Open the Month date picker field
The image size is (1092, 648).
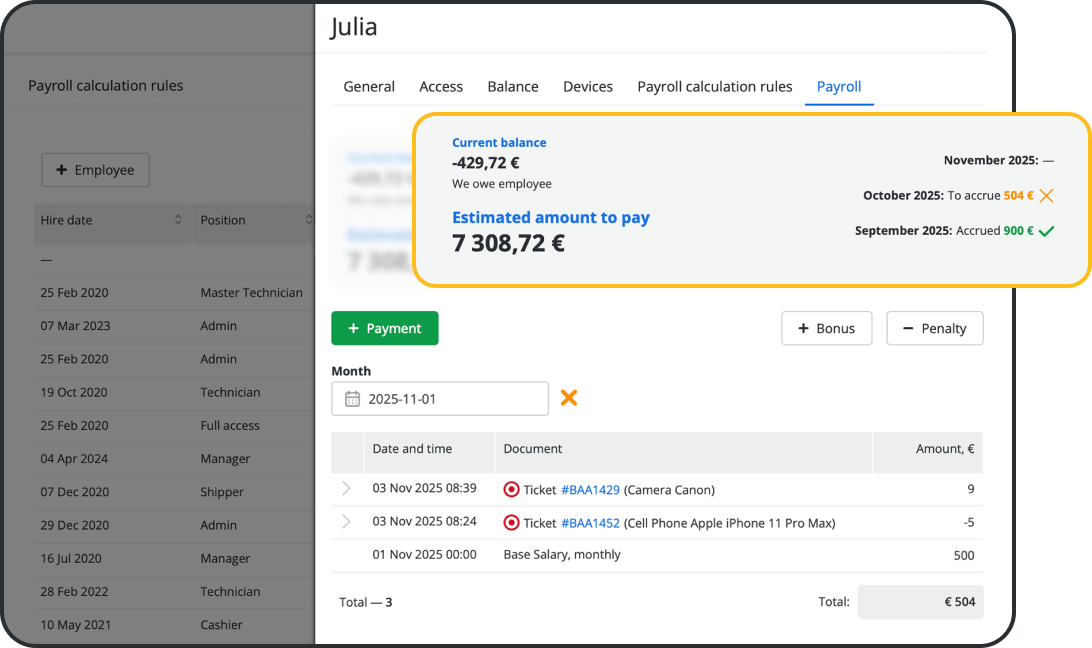pyautogui.click(x=440, y=398)
